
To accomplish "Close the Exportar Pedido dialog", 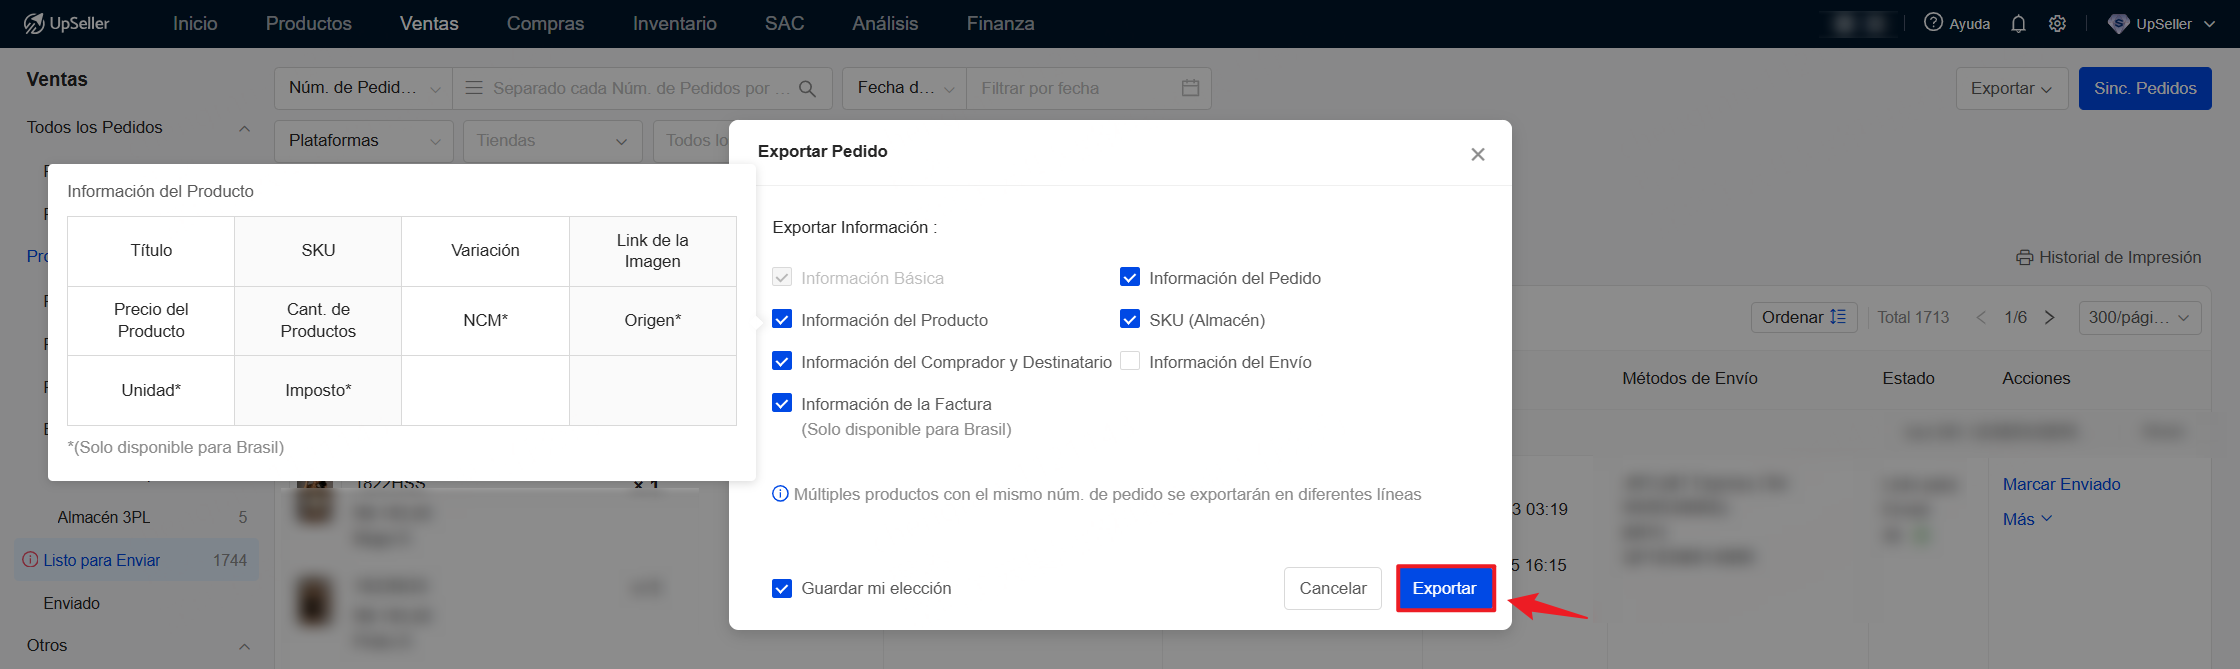I will coord(1478,154).
